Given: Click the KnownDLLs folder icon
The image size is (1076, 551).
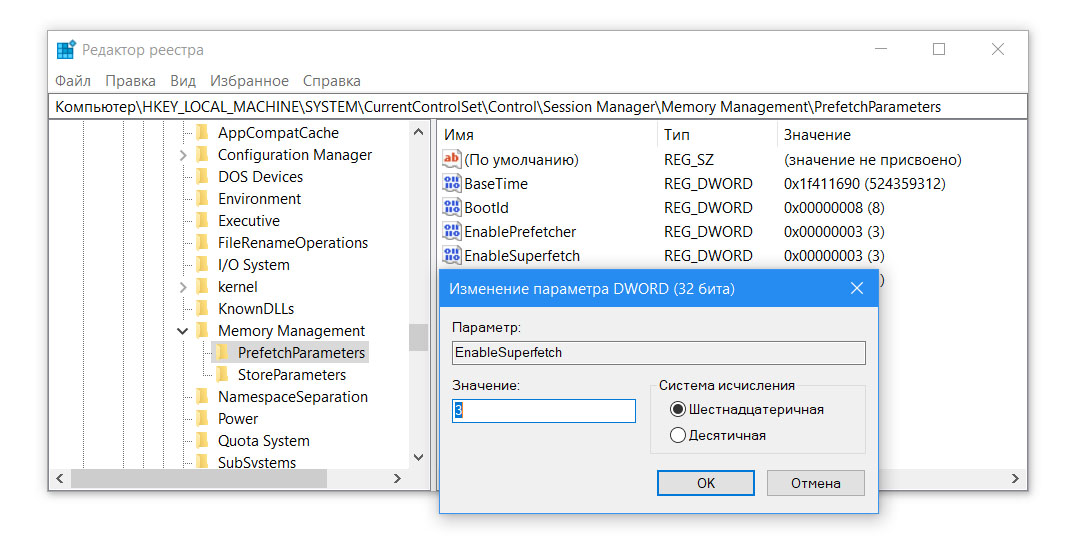Looking at the screenshot, I should coord(202,309).
